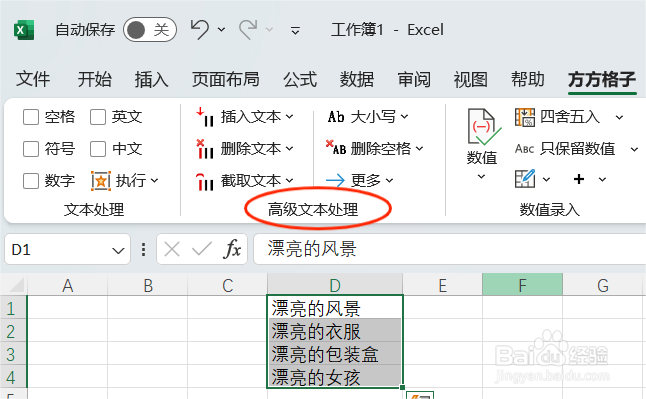Check the 中文 checkbox
646x399 pixels.
(x=98, y=149)
